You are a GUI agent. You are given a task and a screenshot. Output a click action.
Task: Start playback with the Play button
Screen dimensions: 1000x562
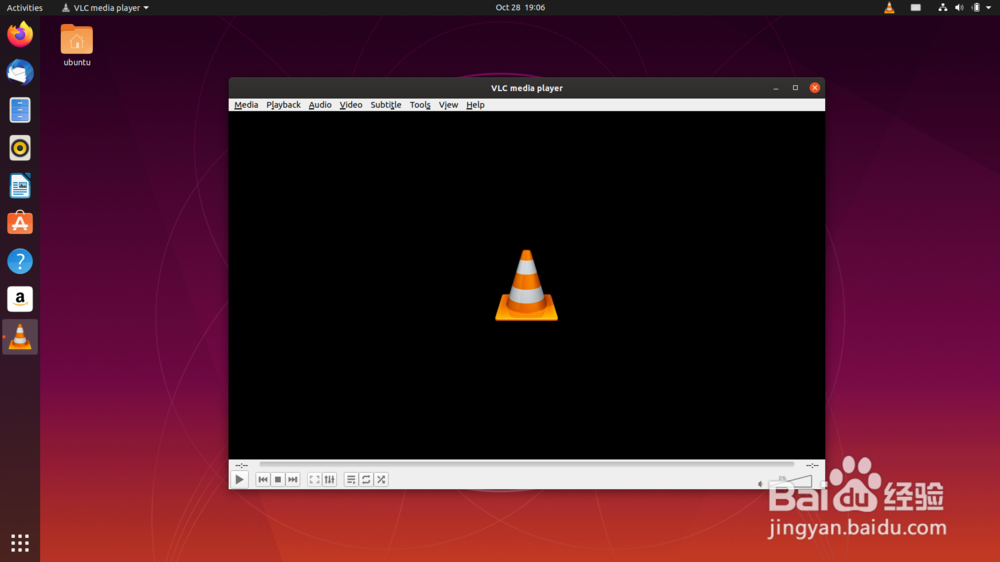(x=239, y=479)
